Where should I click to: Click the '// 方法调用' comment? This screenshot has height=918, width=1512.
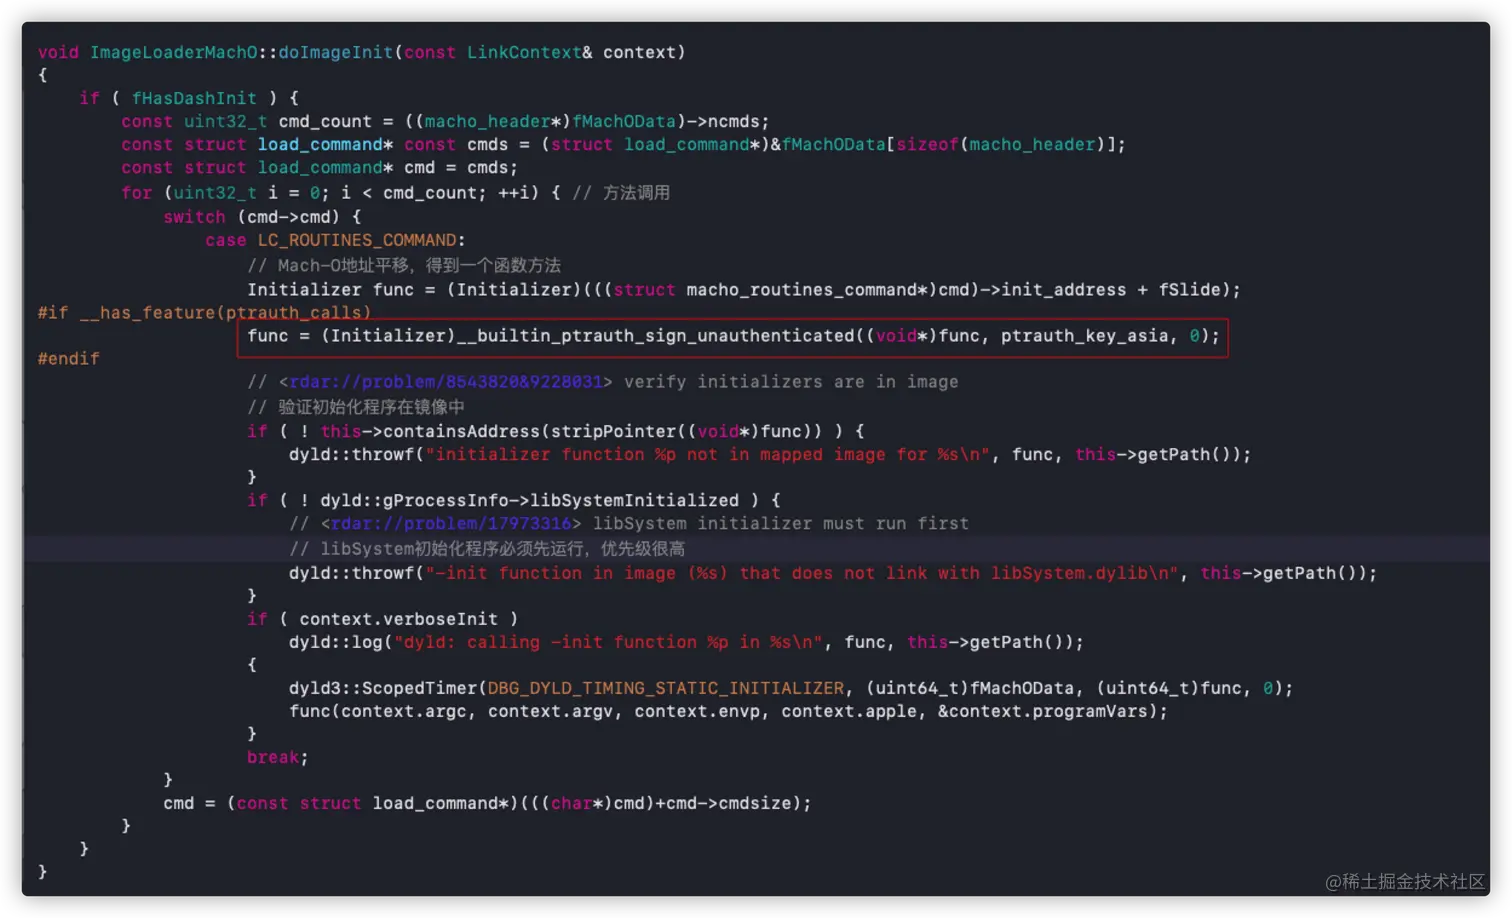pos(621,193)
